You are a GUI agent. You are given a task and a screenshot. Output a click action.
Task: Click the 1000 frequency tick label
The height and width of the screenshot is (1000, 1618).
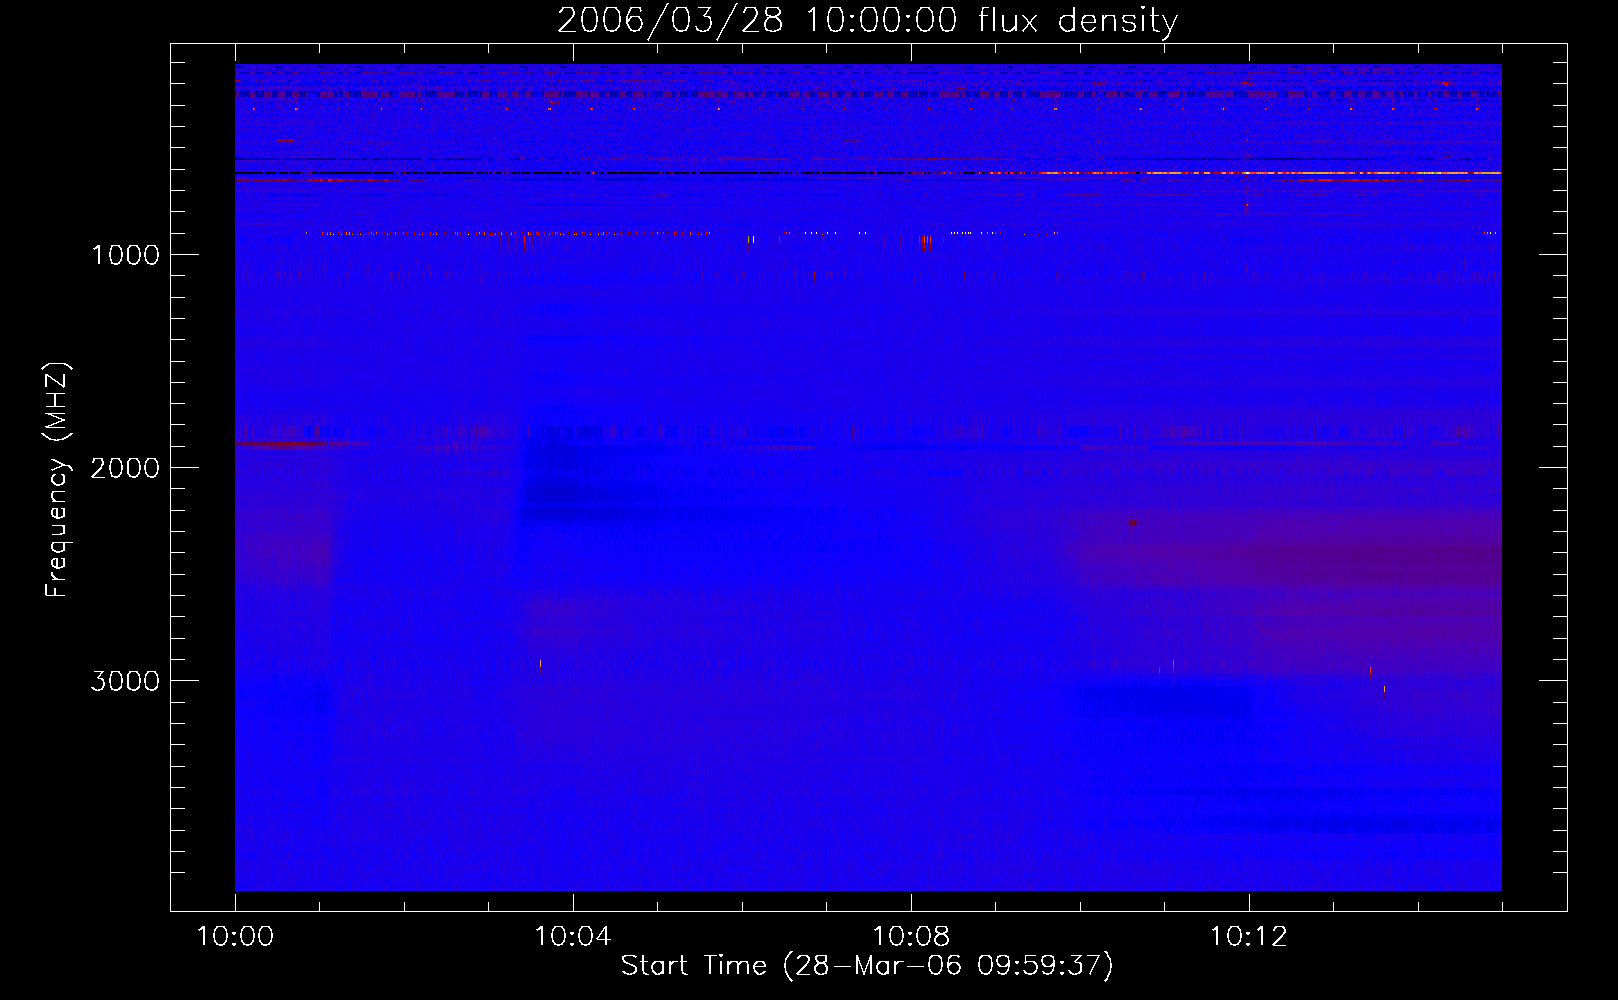click(x=125, y=255)
